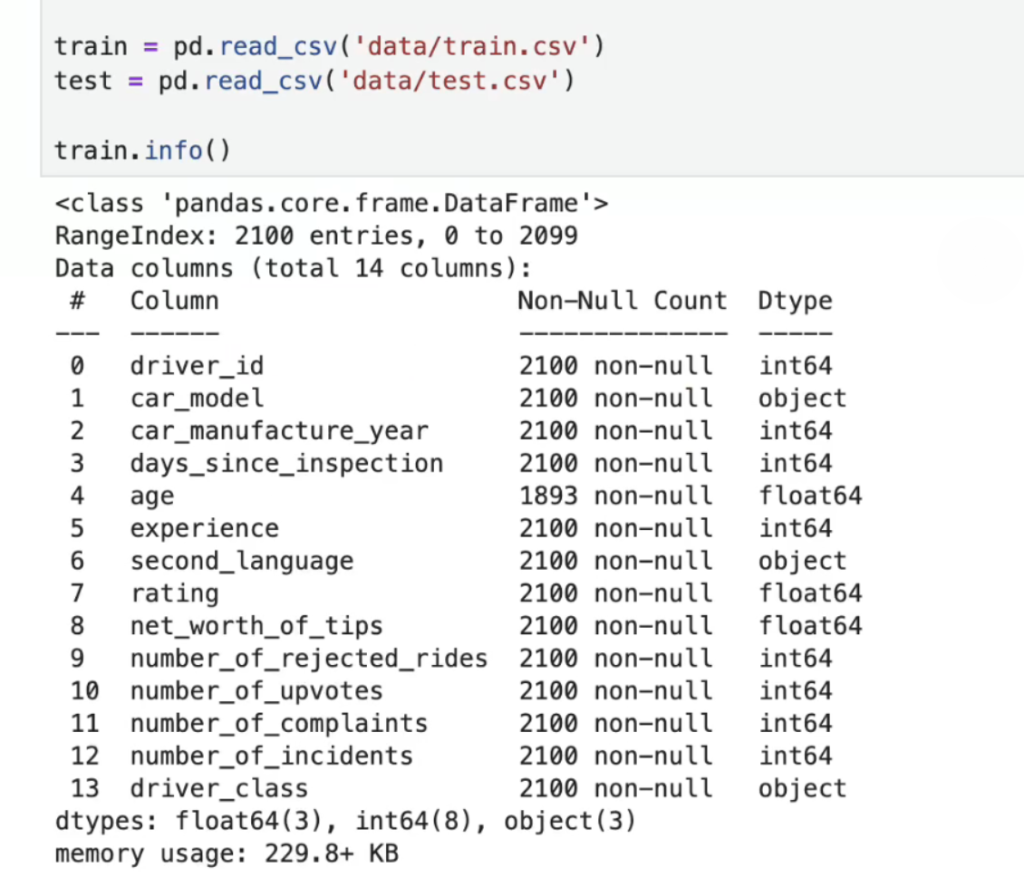Click the driver_class column name
The height and width of the screenshot is (877, 1024).
pos(219,789)
